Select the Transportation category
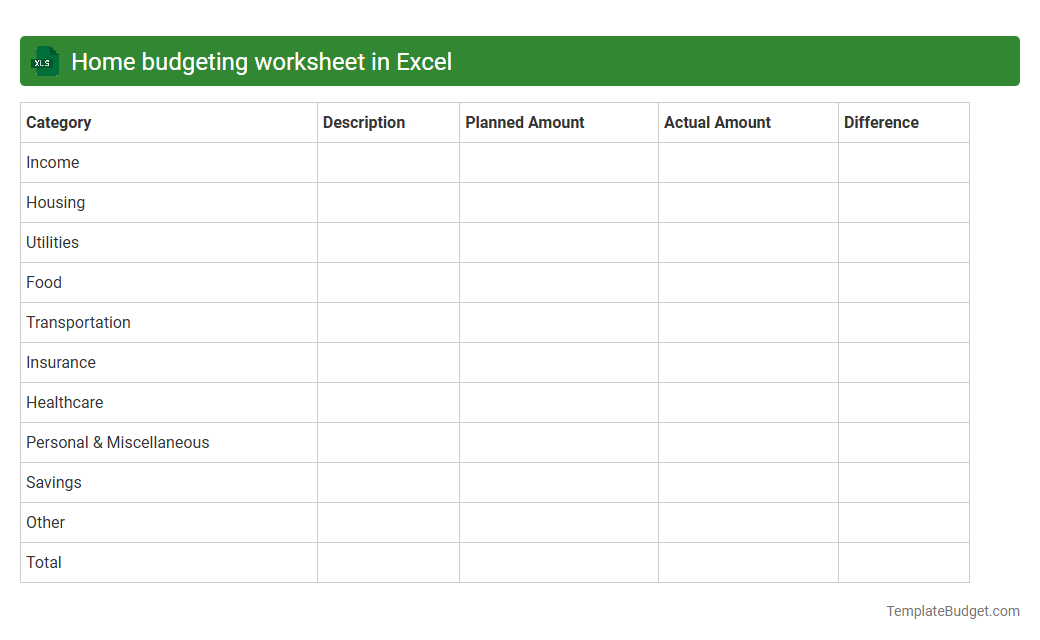 coord(78,322)
